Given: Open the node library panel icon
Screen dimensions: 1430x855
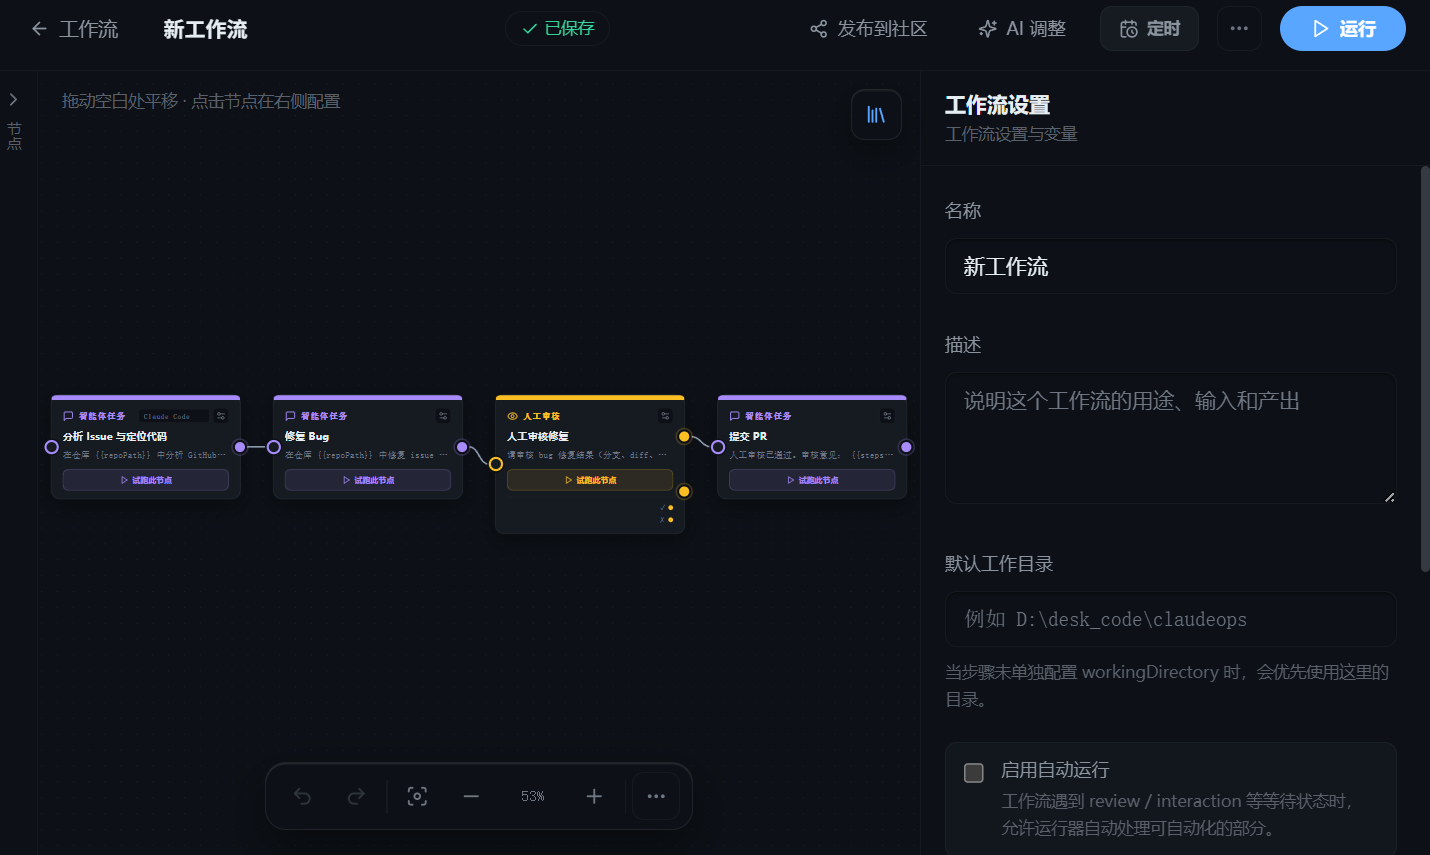Looking at the screenshot, I should [x=876, y=115].
